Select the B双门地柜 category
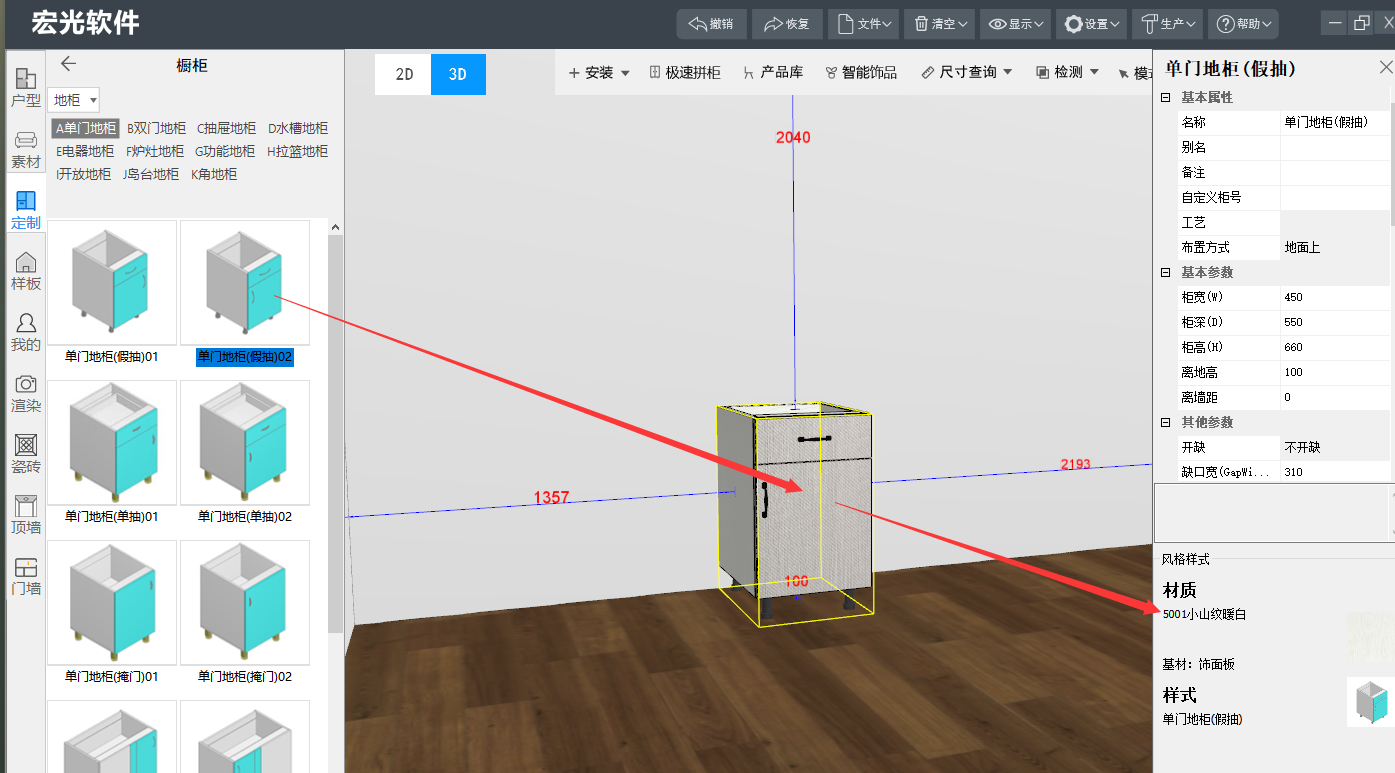 (x=156, y=128)
